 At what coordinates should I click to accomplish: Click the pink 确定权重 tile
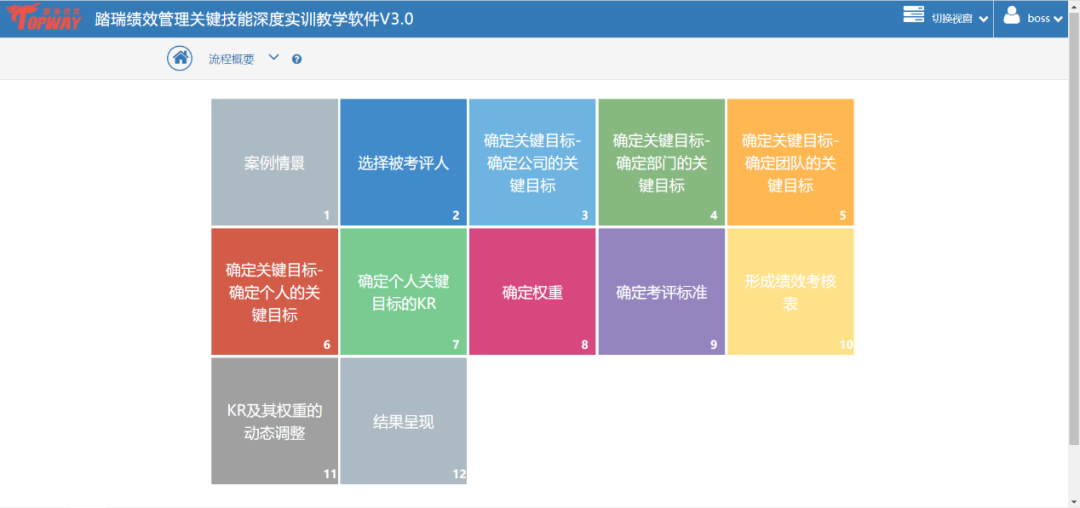532,292
